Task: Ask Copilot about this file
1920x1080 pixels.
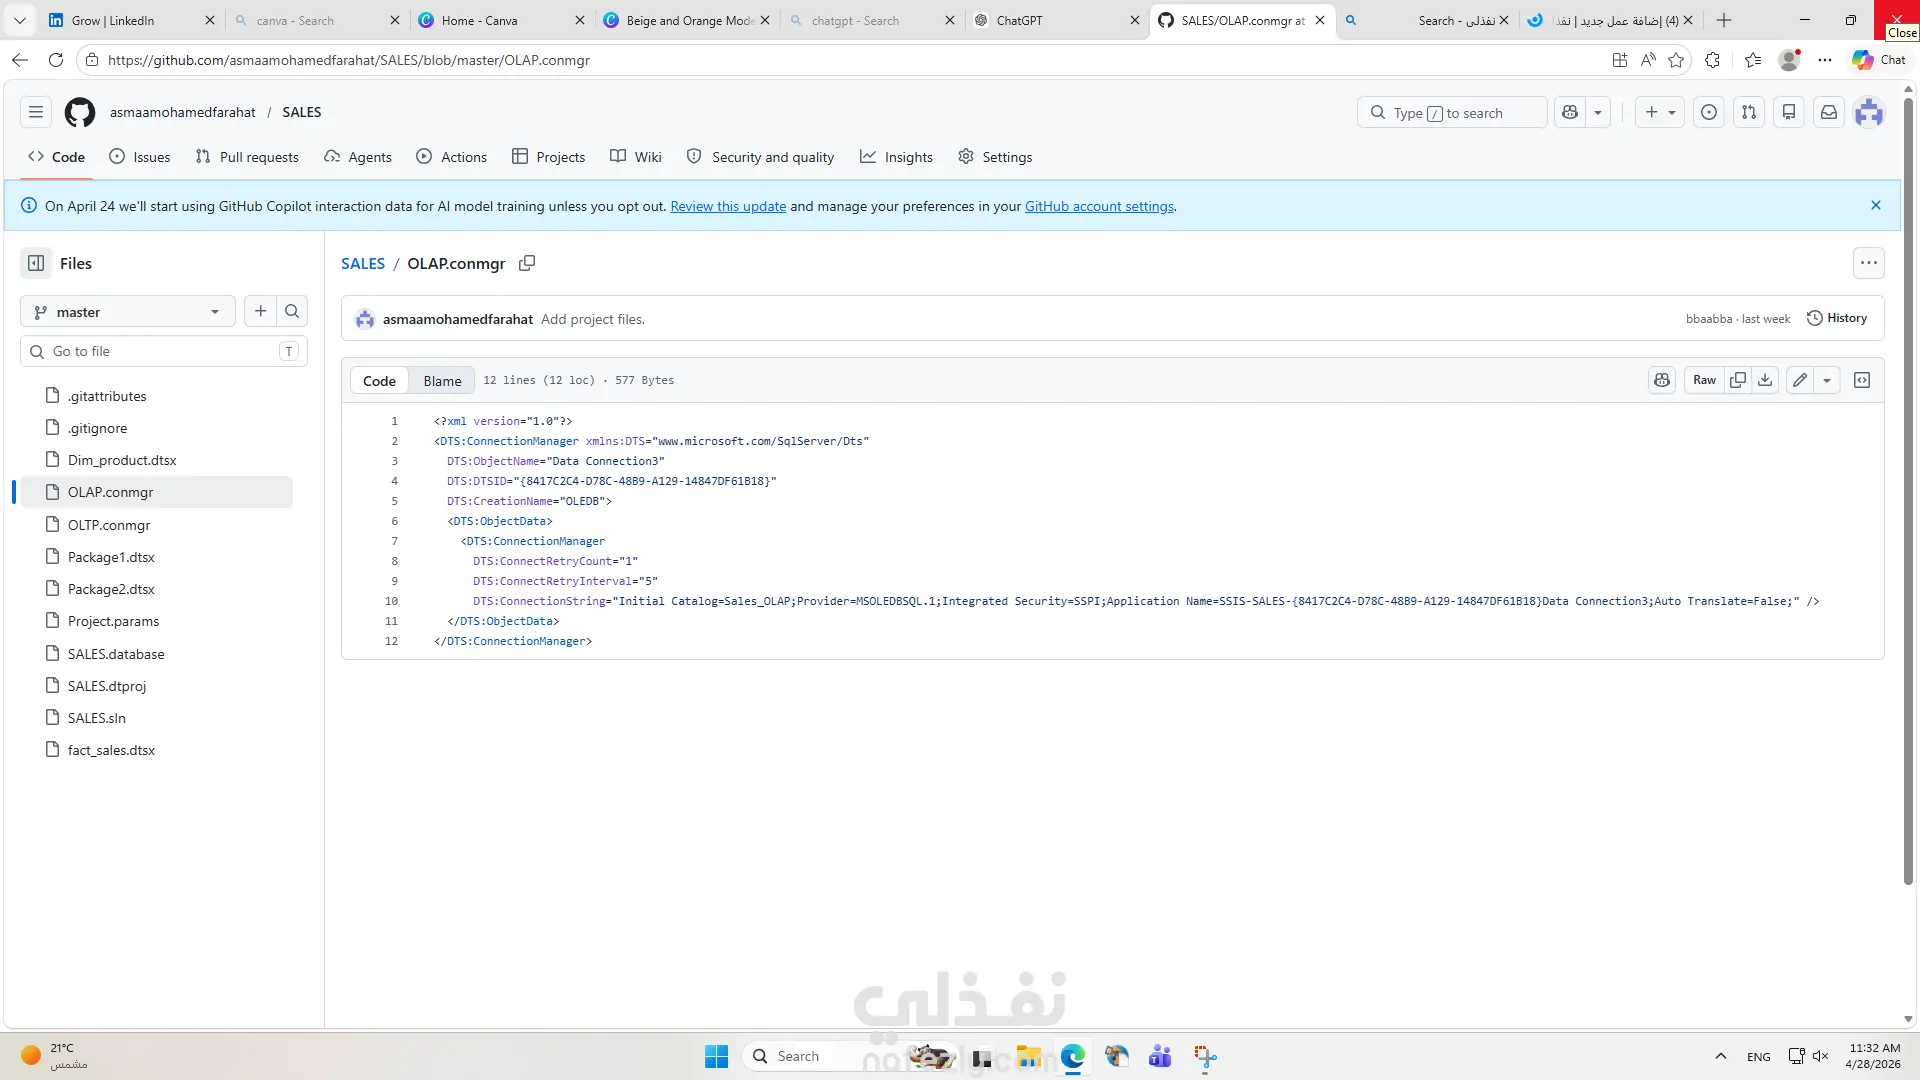Action: coord(1662,380)
